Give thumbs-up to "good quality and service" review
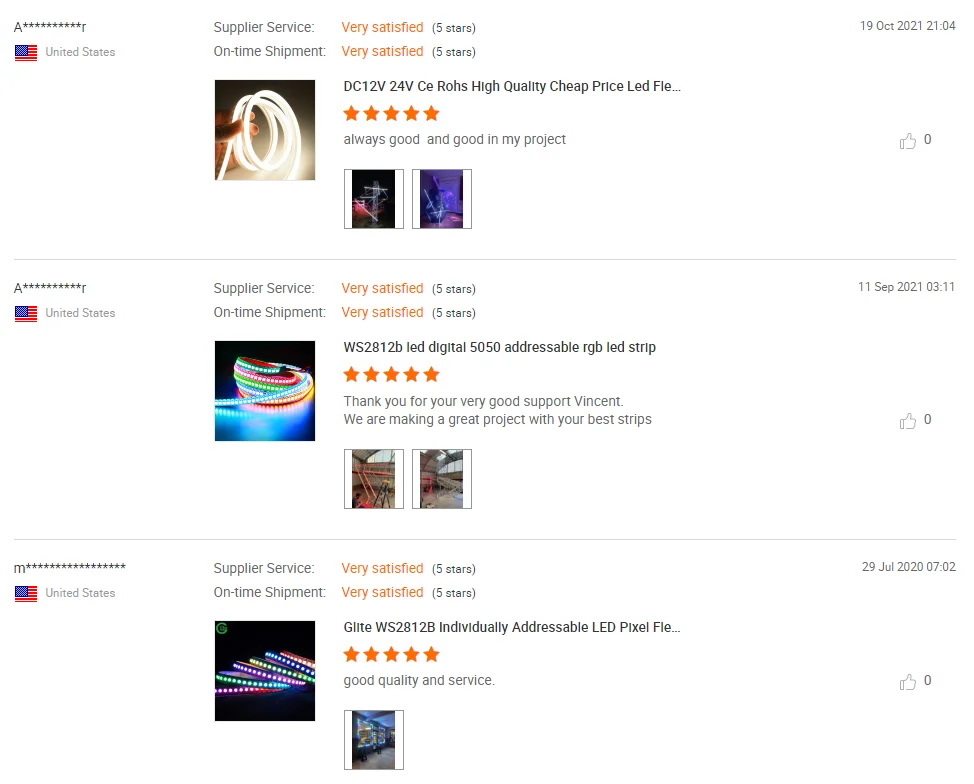 pyautogui.click(x=908, y=682)
